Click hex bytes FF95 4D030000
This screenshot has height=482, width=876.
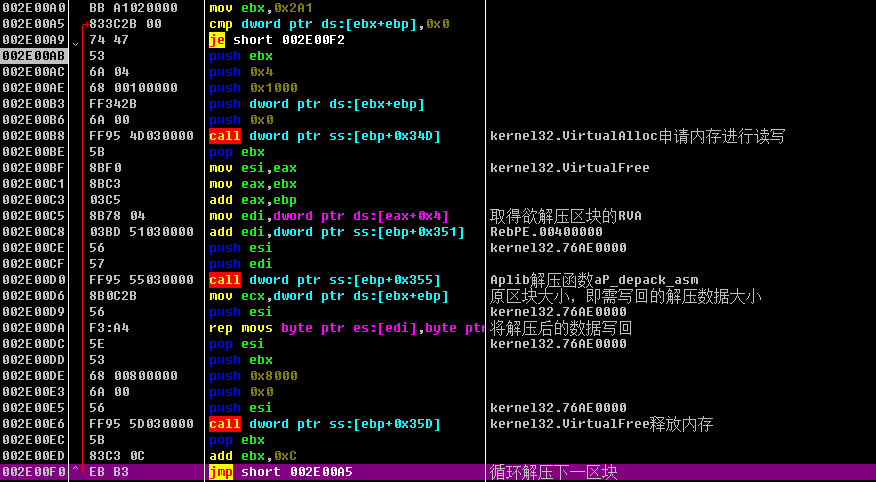click(x=141, y=136)
